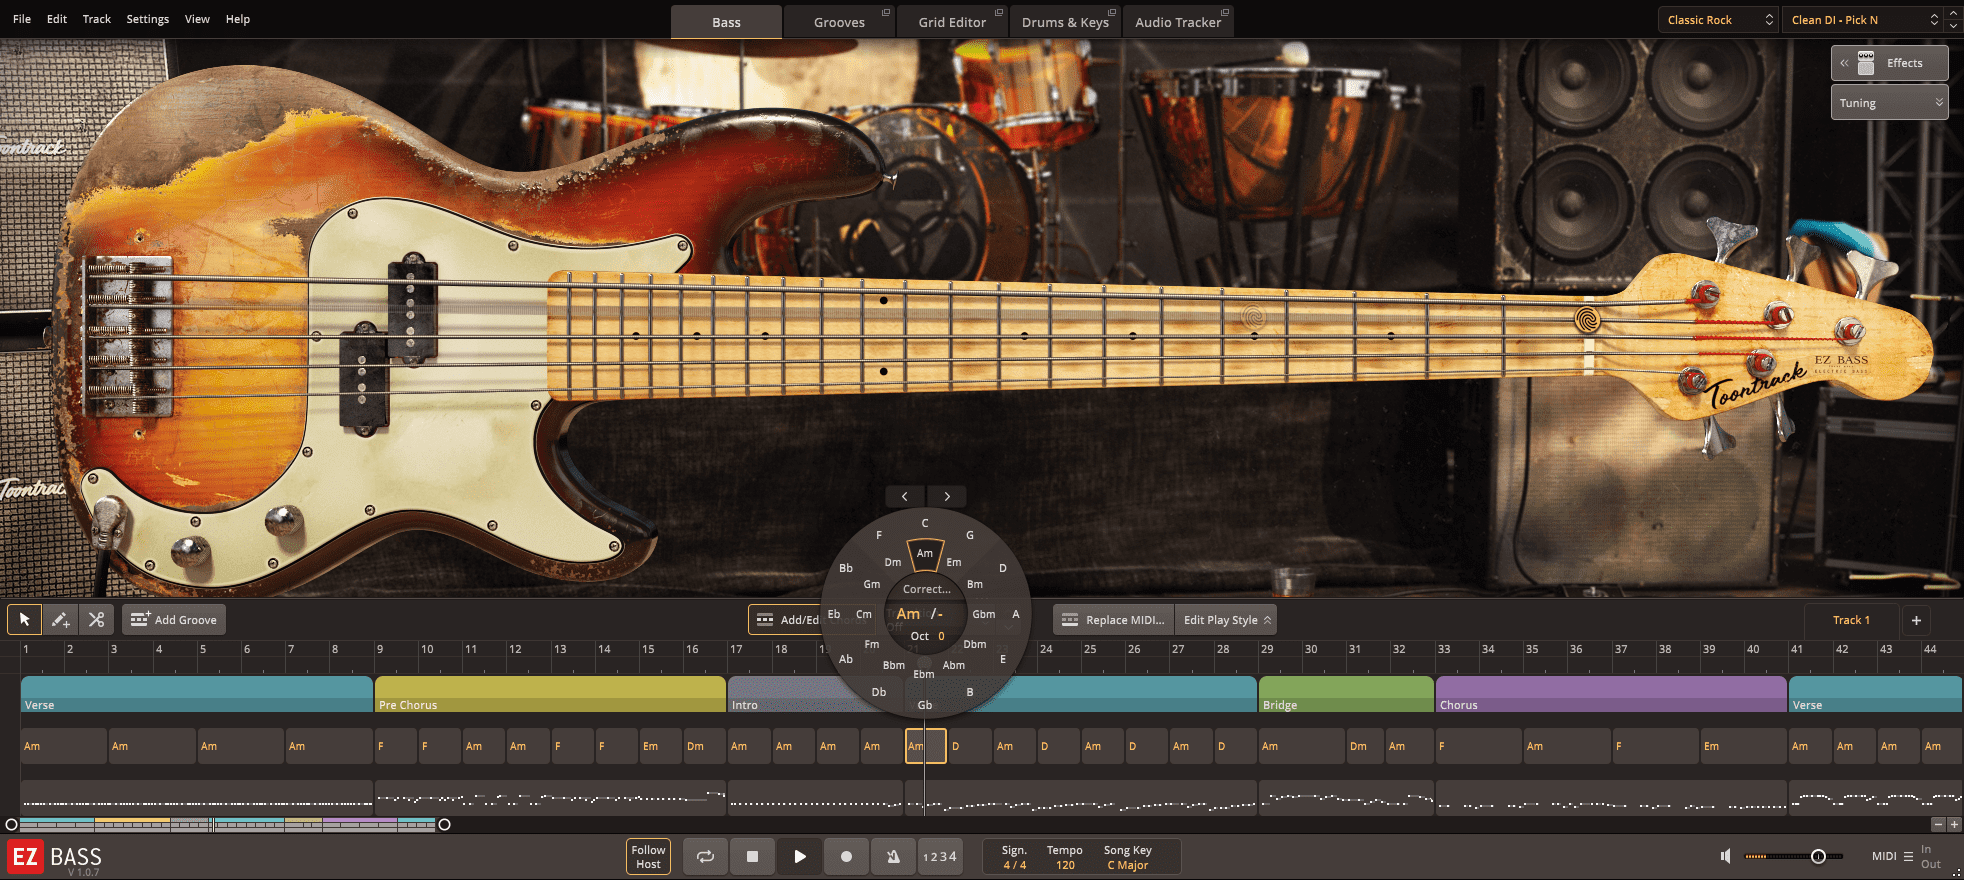1964x880 pixels.
Task: Switch to the Grid Editor tab
Action: pyautogui.click(x=952, y=22)
